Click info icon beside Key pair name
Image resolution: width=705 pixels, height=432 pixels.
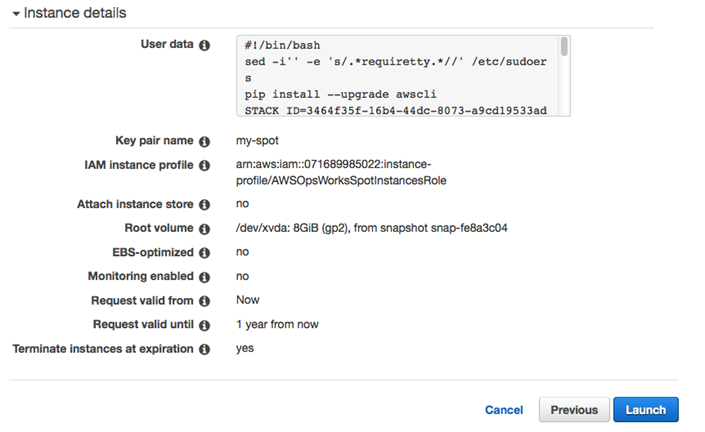pos(204,142)
